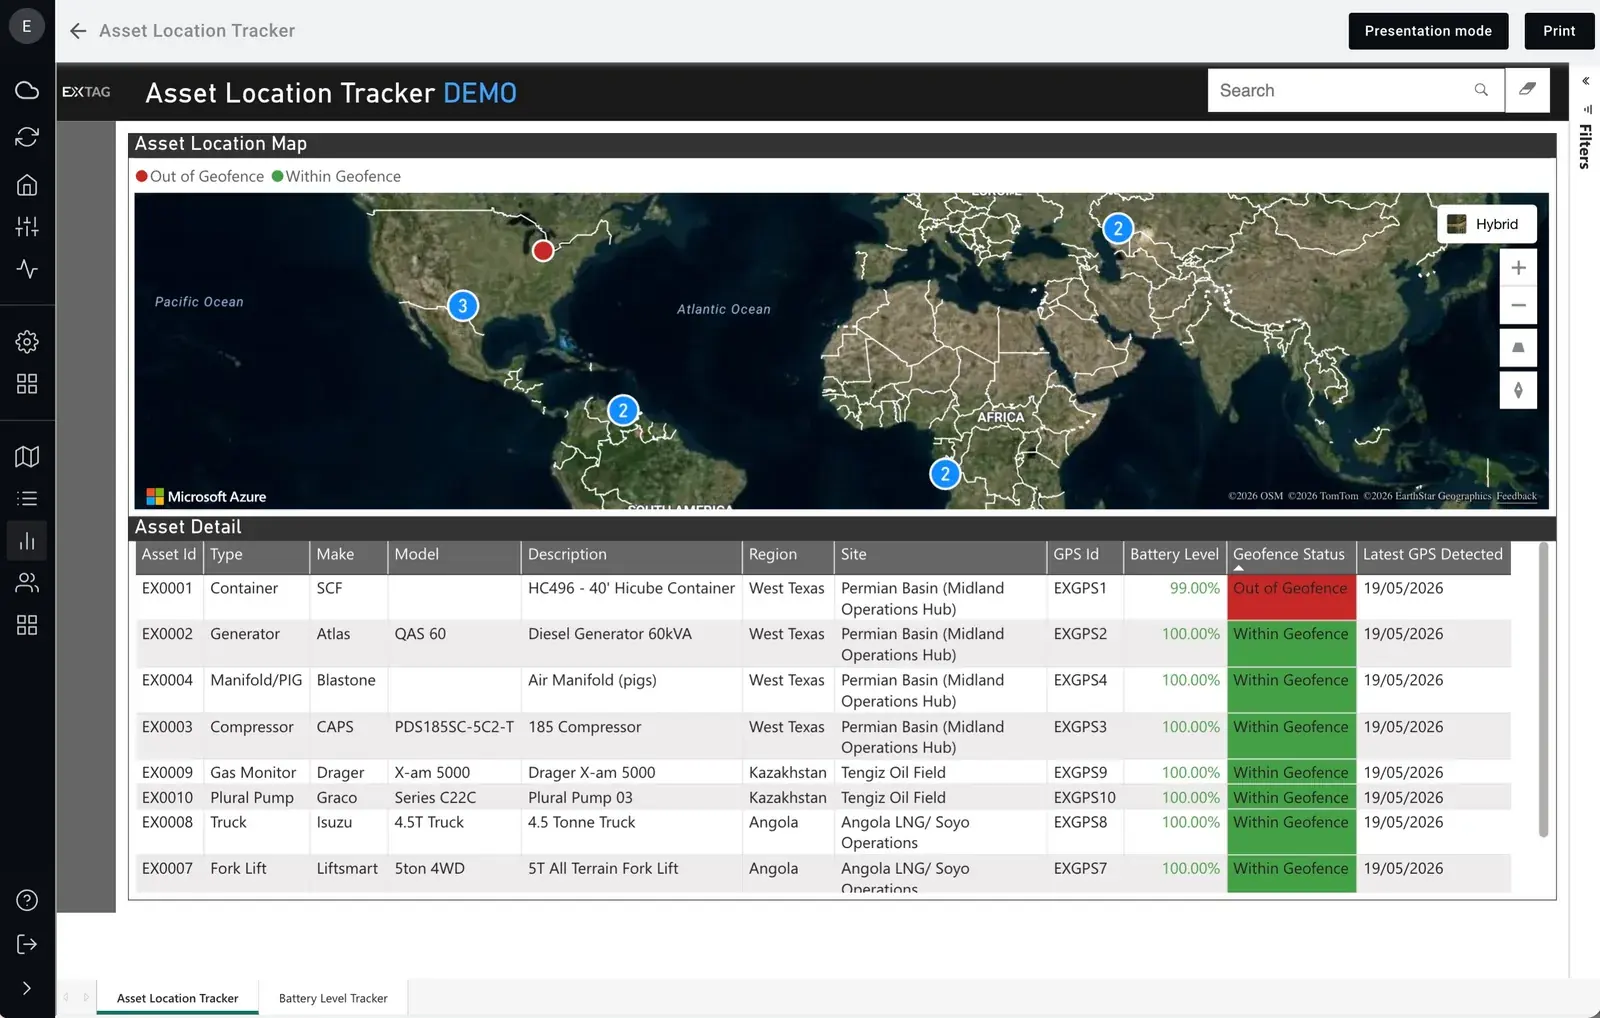Viewport: 1600px width, 1018px height.
Task: Click the Filters pane label
Action: pos(1585,146)
